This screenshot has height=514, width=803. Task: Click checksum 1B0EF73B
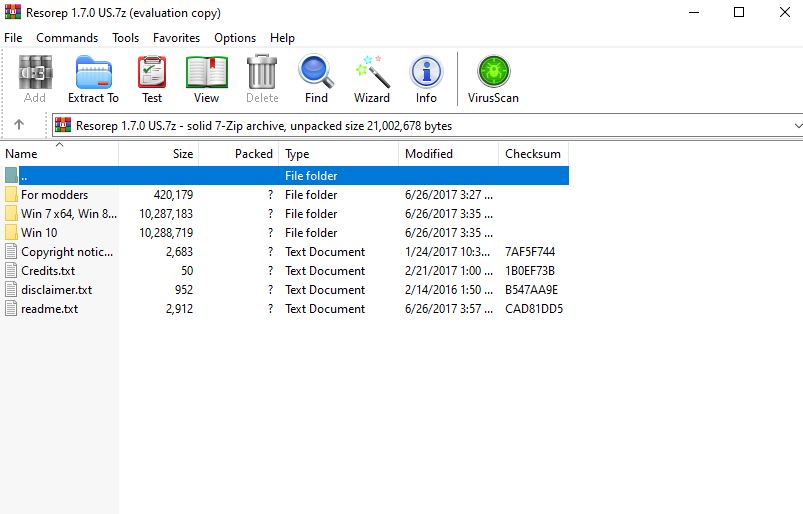pyautogui.click(x=530, y=271)
